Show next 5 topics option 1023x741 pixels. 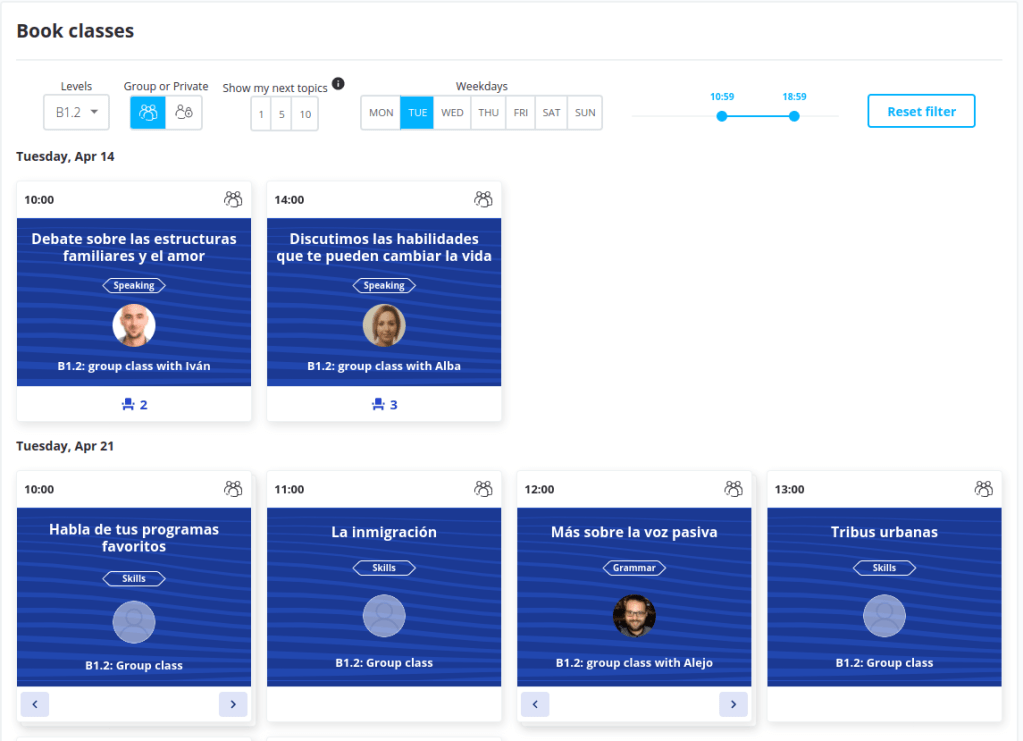click(282, 115)
